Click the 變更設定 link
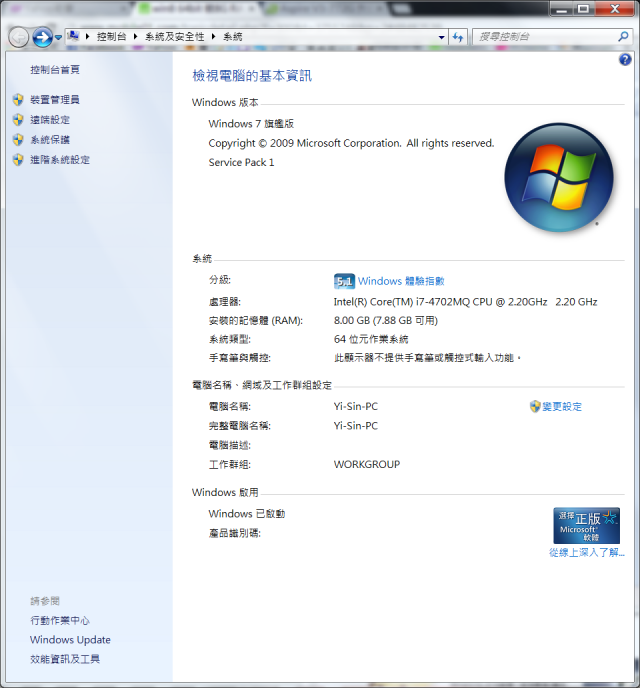Screen dimensions: 640x688 562,406
